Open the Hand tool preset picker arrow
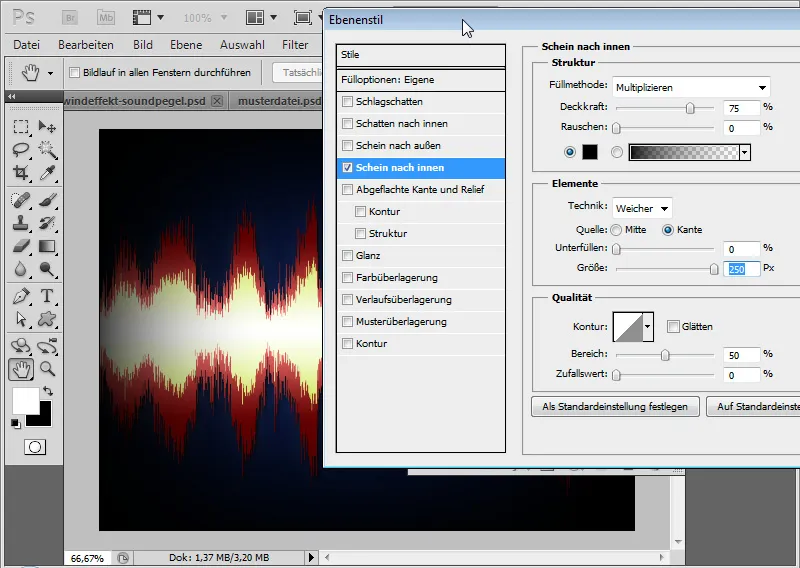Image resolution: width=800 pixels, height=568 pixels. 50,73
